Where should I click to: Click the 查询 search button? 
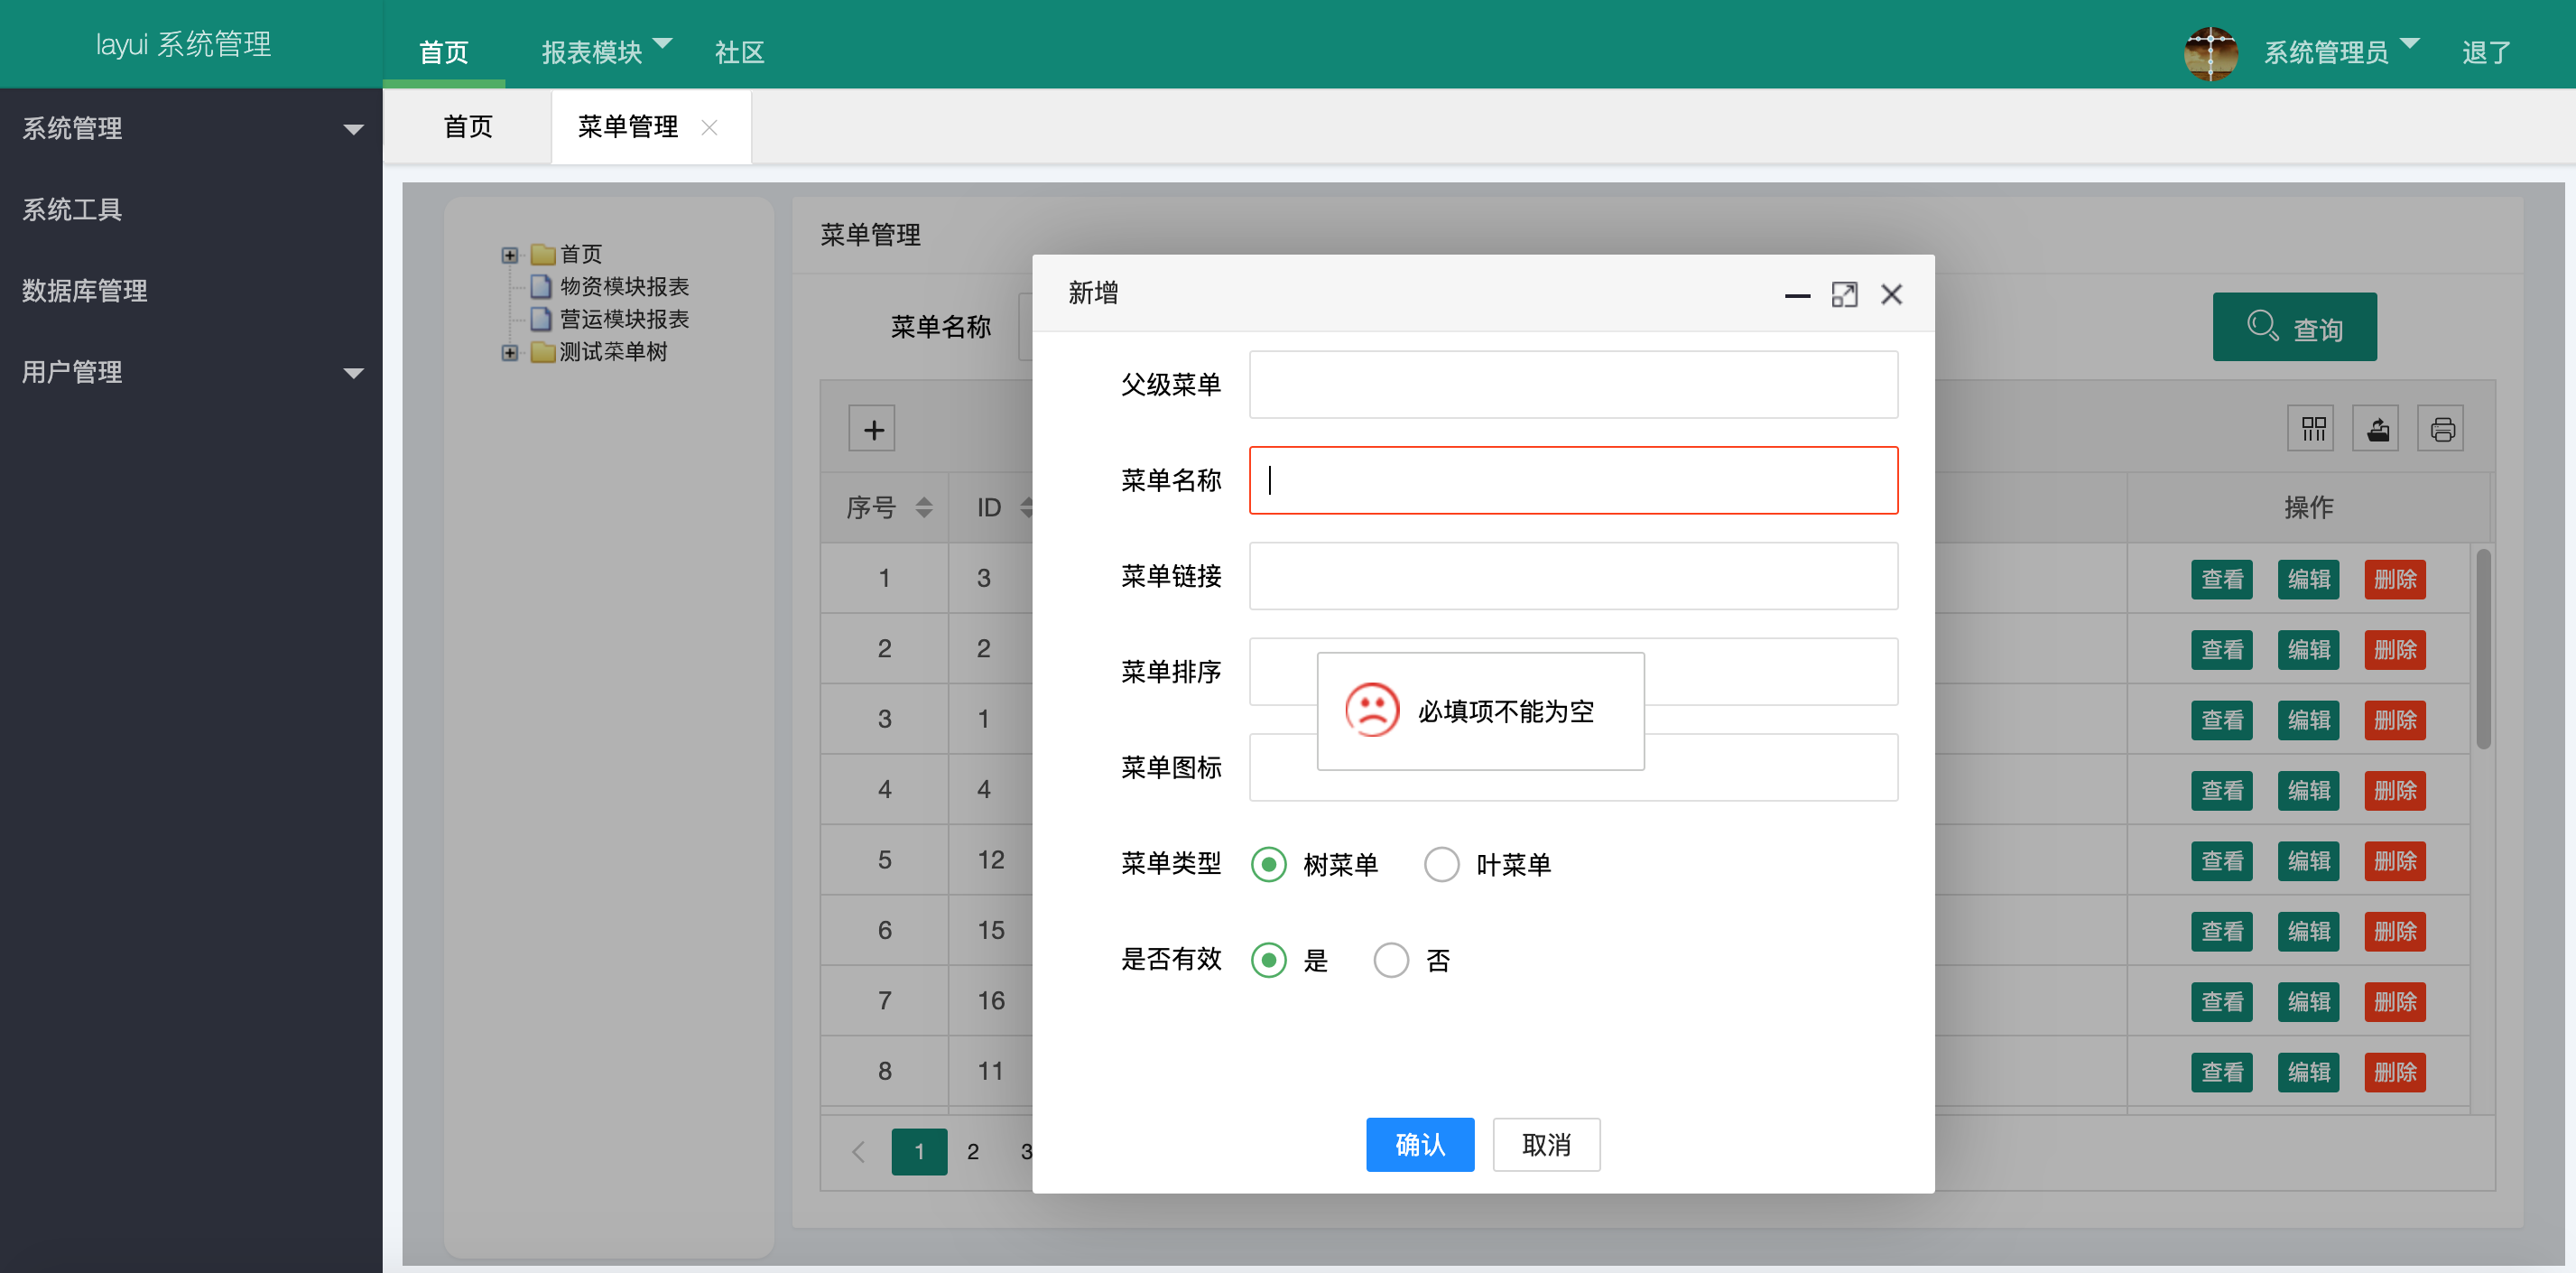[x=2294, y=327]
